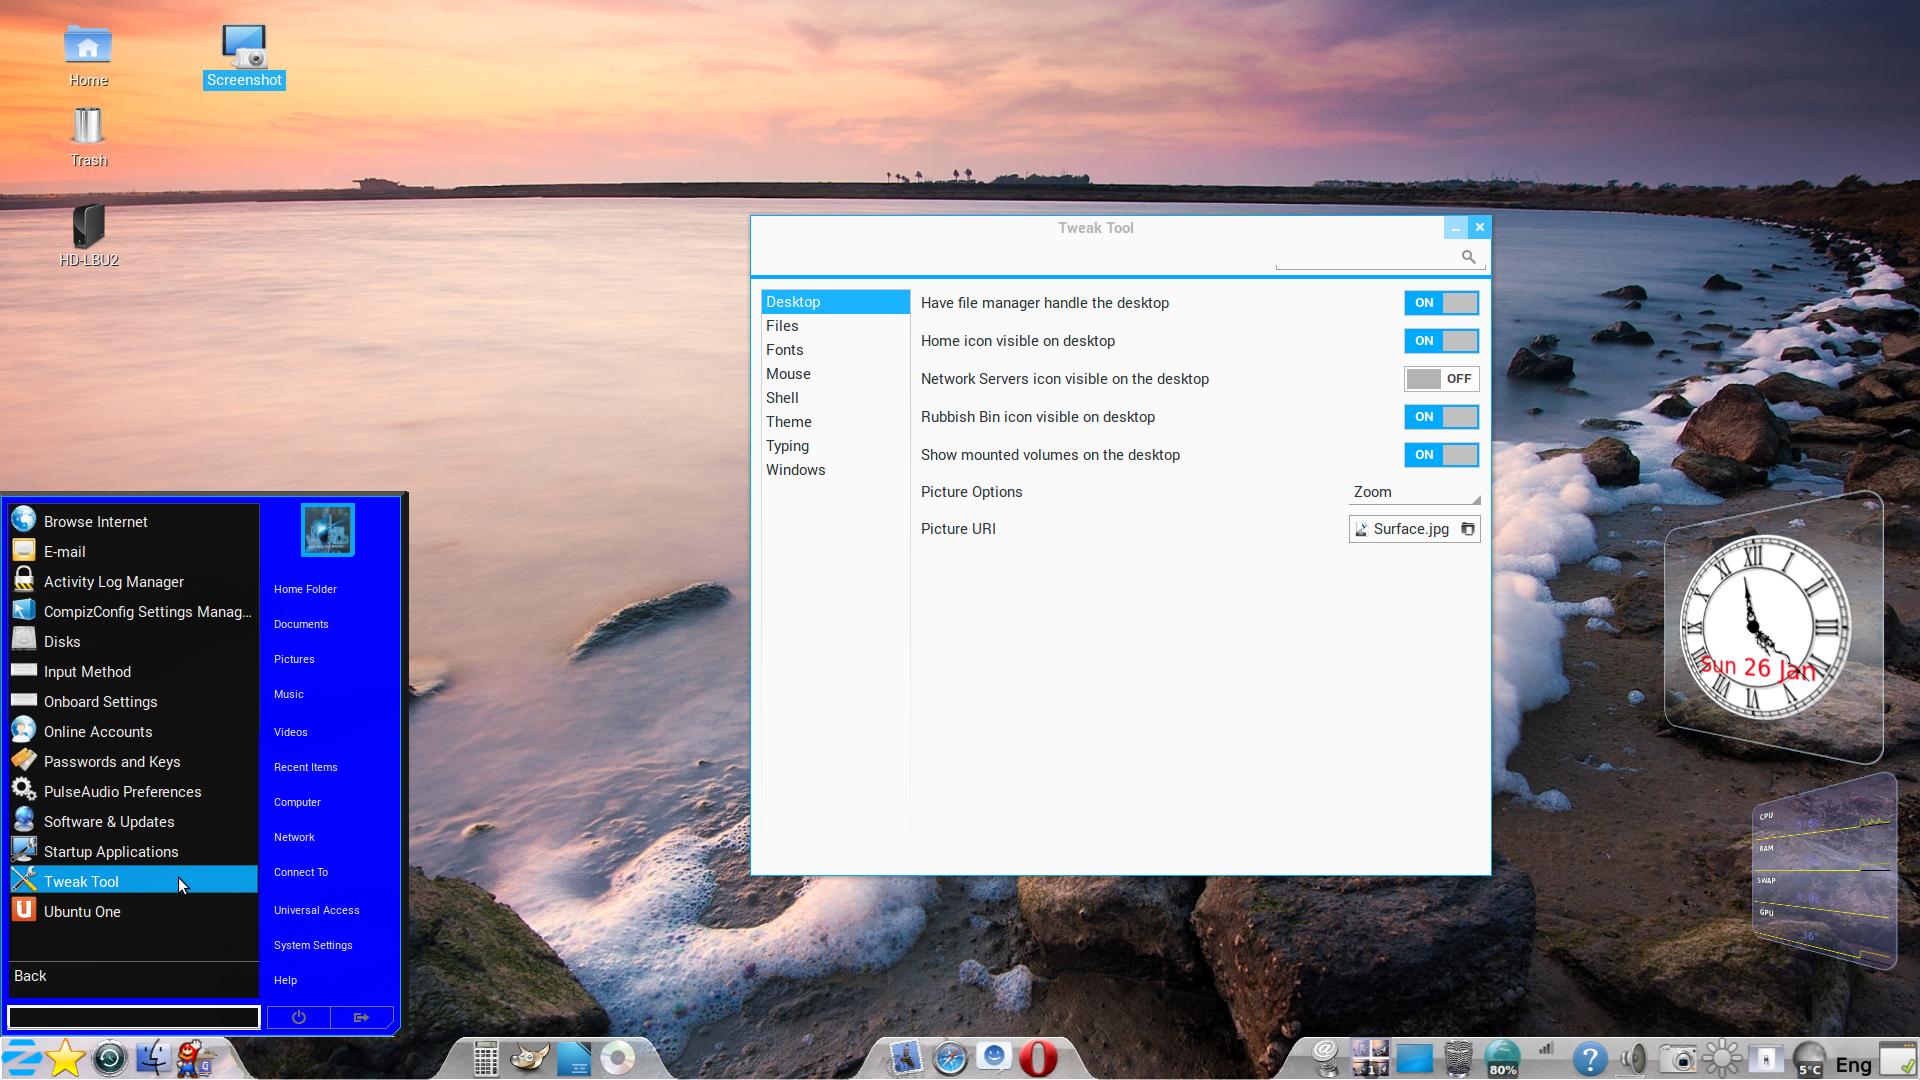Expand the Pictures folder in sidebar
Image resolution: width=1920 pixels, height=1080 pixels.
pyautogui.click(x=294, y=658)
